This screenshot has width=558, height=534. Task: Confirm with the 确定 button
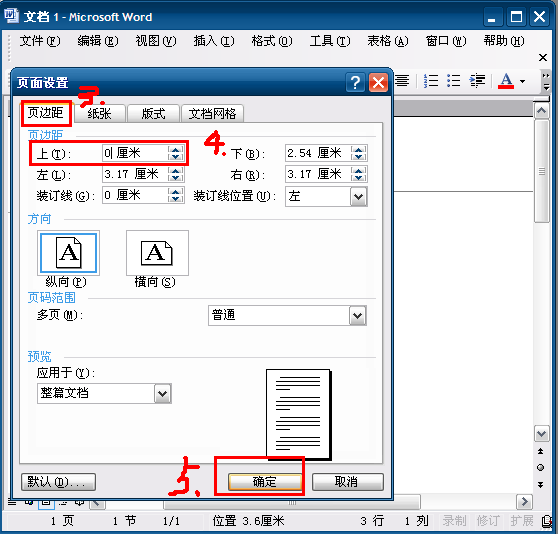tap(264, 482)
